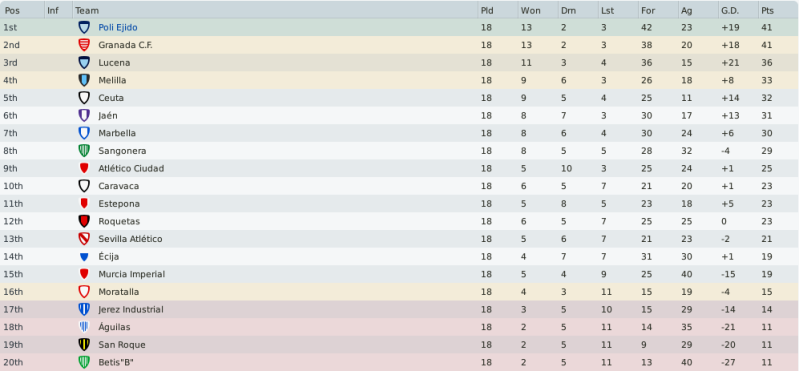Select the 16th place Moratalla row
799x371 pixels.
[x=400, y=292]
